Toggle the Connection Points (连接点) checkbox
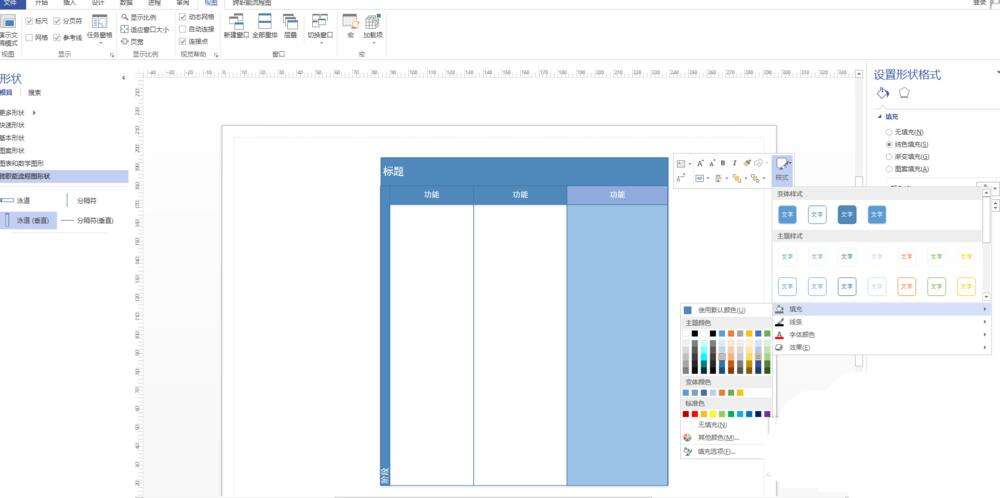1000x498 pixels. (x=182, y=41)
